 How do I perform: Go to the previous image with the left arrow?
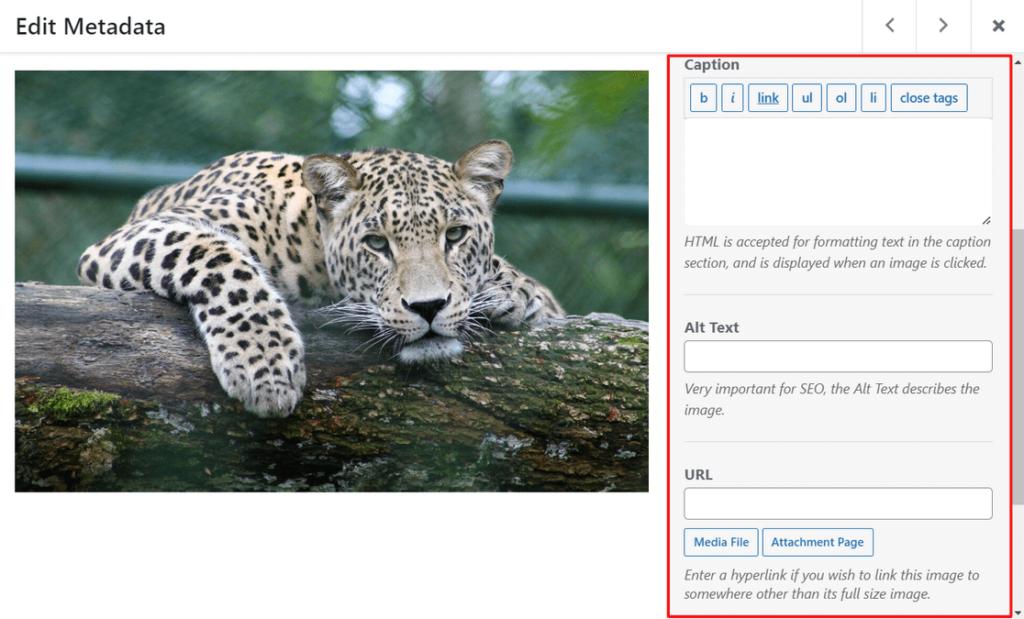coord(889,25)
